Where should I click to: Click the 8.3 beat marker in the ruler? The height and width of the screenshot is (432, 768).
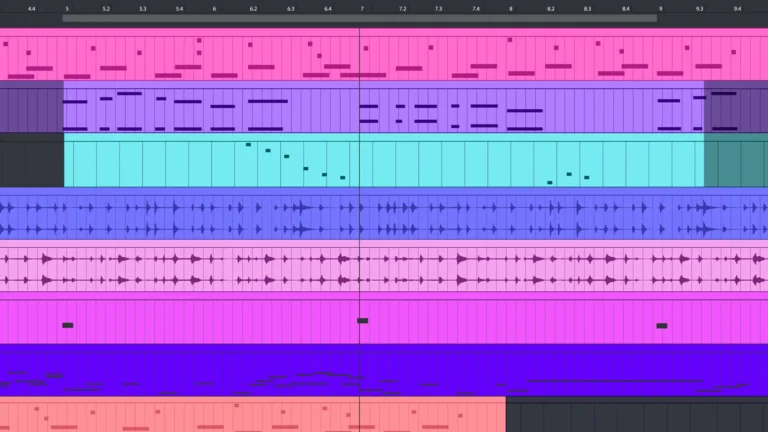tap(587, 8)
